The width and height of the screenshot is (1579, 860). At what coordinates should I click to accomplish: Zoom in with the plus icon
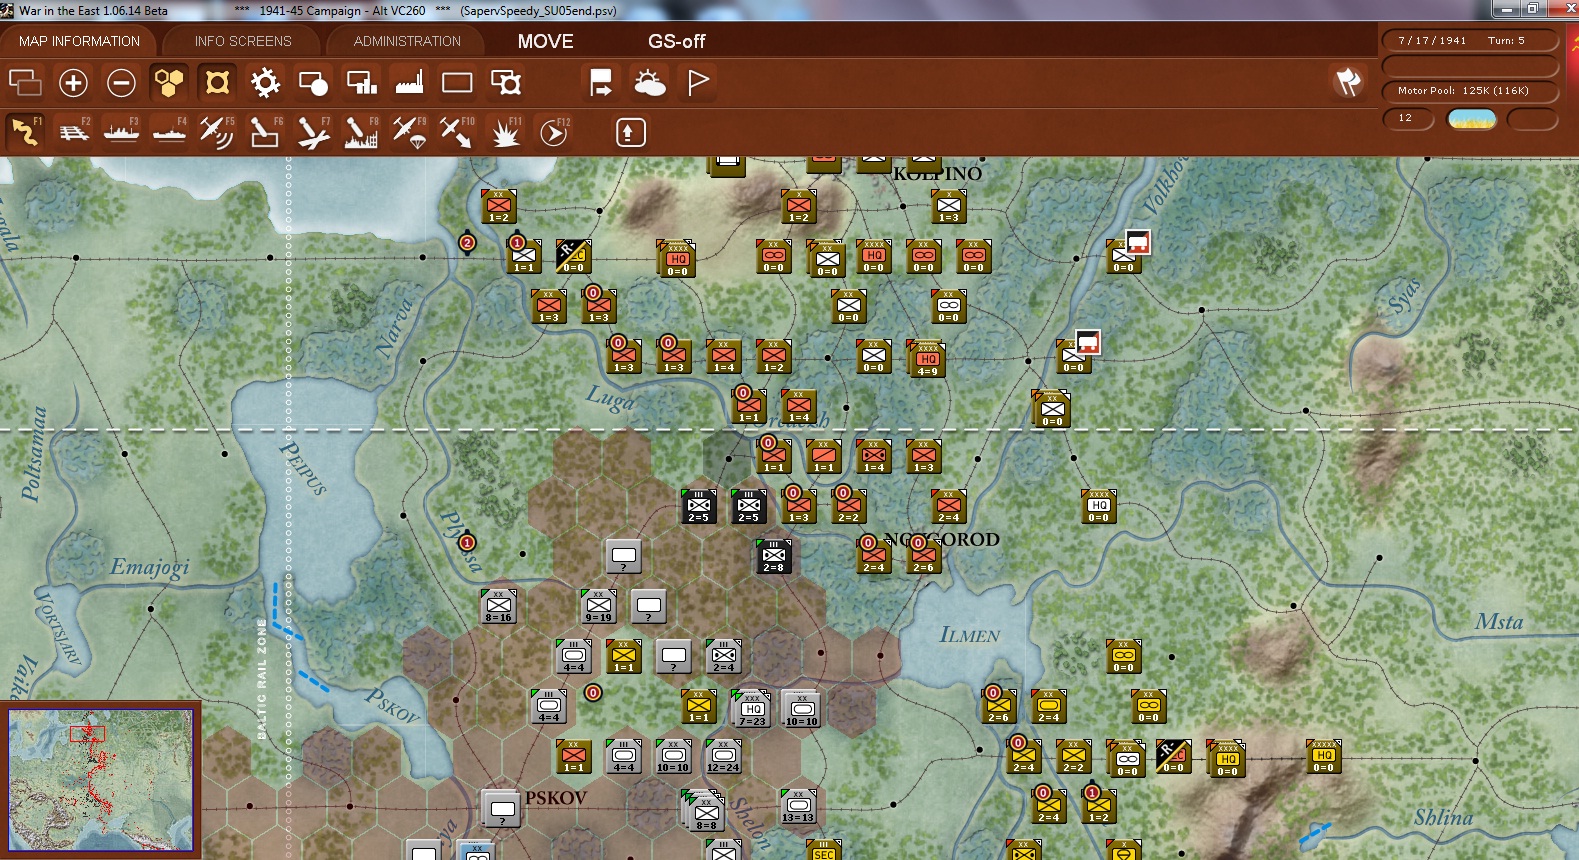73,82
